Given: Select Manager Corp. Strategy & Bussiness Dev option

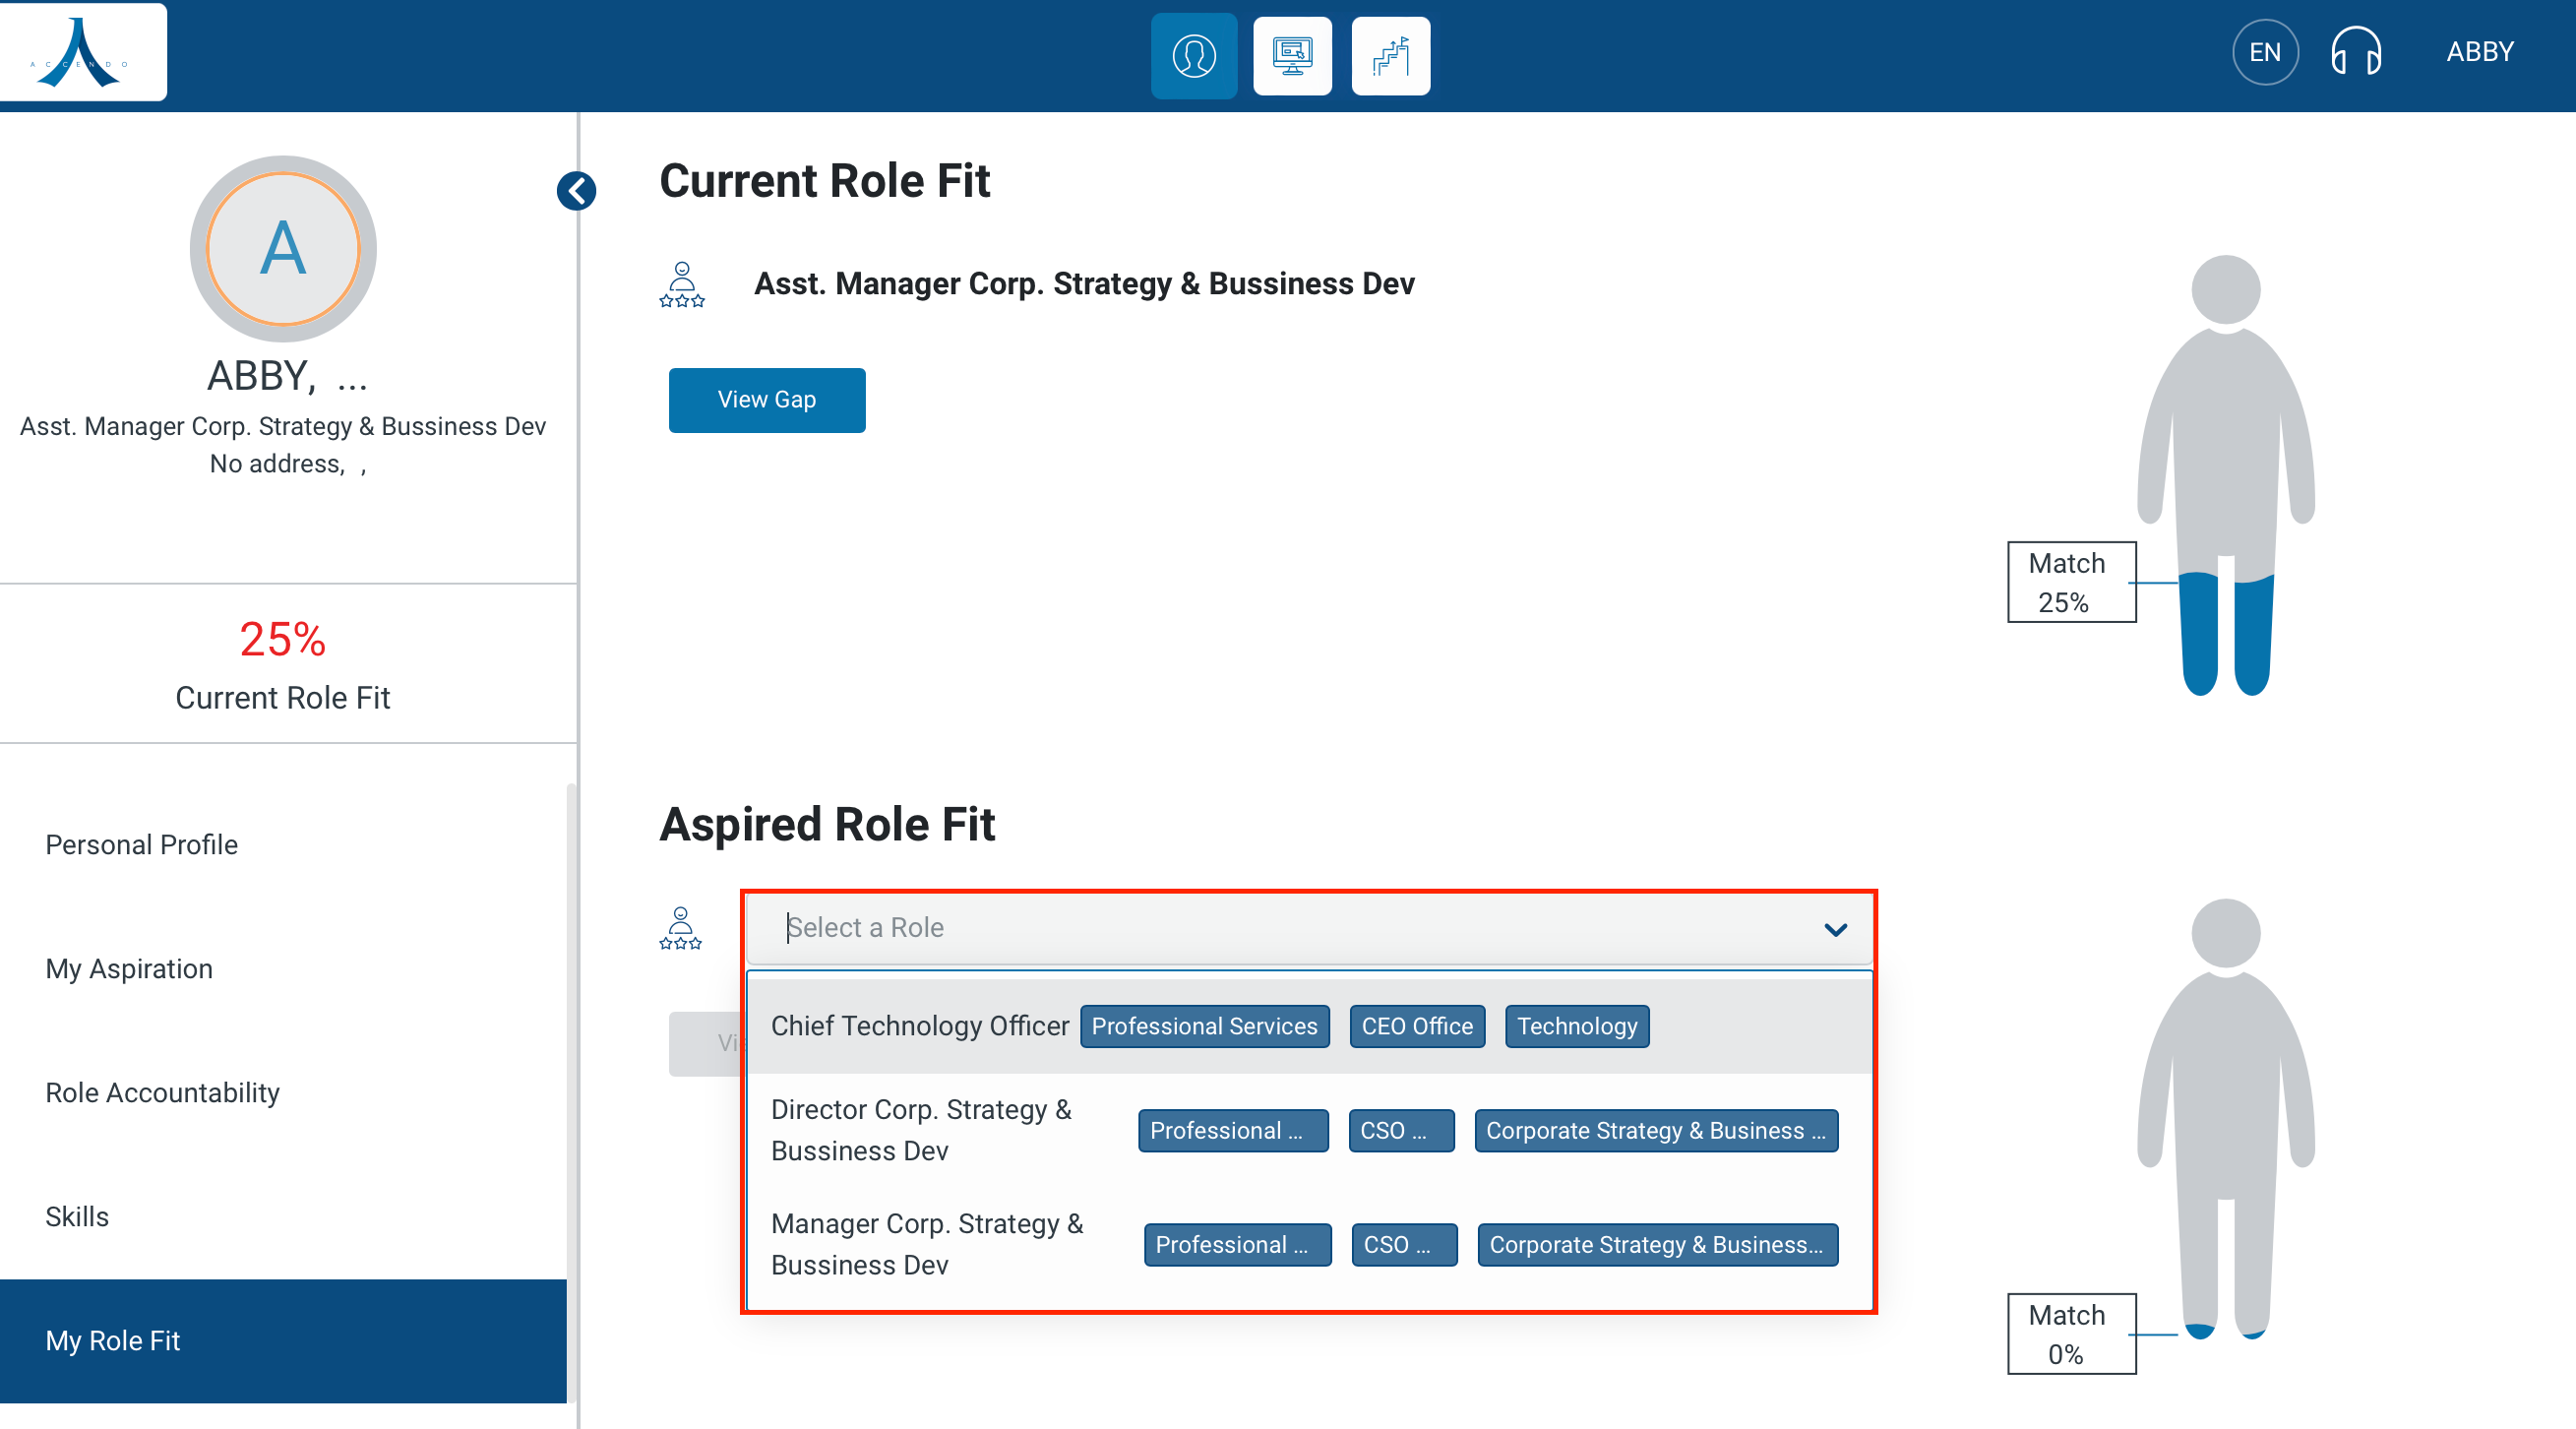Looking at the screenshot, I should pyautogui.click(x=927, y=1244).
